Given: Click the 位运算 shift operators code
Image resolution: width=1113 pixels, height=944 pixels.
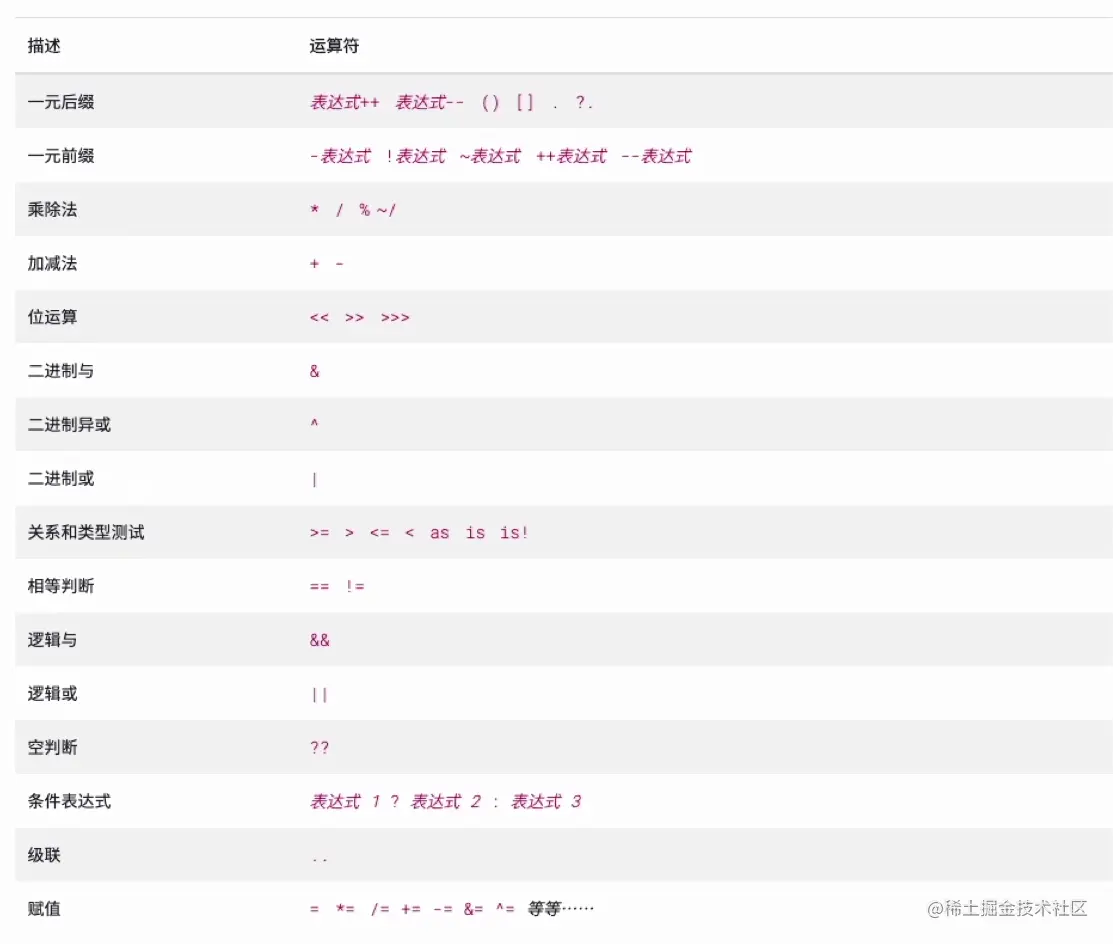Looking at the screenshot, I should click(360, 317).
